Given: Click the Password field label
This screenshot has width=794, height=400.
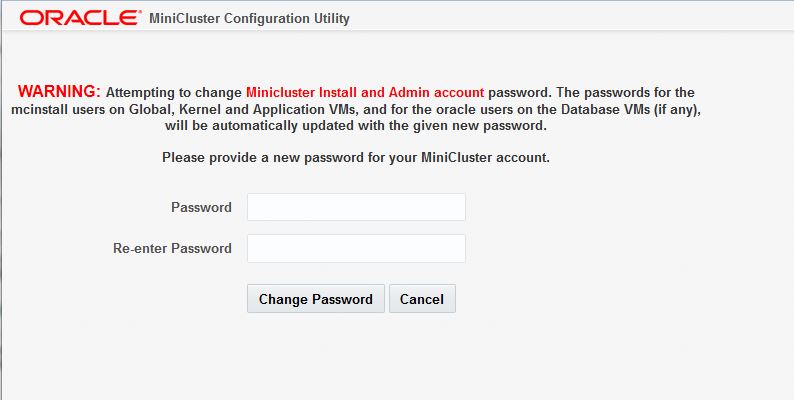Looking at the screenshot, I should pos(201,207).
